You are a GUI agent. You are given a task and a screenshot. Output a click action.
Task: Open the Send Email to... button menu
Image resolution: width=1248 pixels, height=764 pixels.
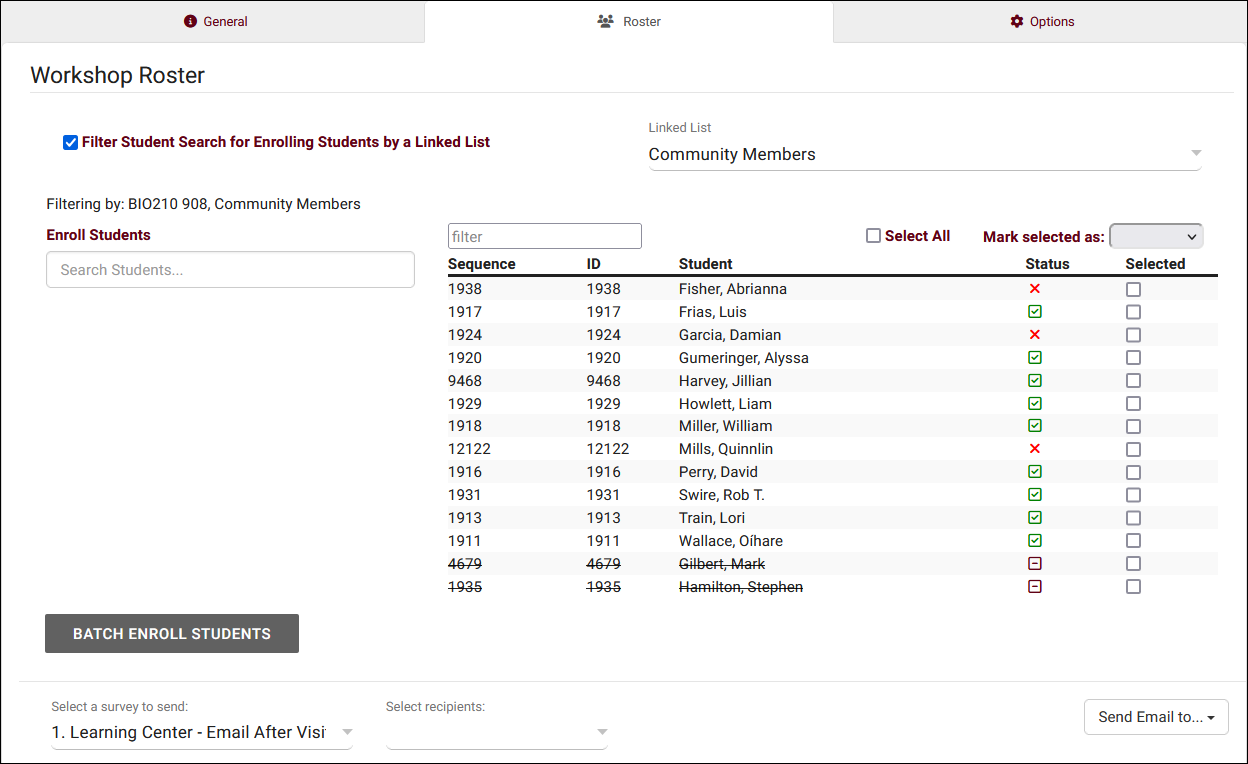click(x=1156, y=717)
